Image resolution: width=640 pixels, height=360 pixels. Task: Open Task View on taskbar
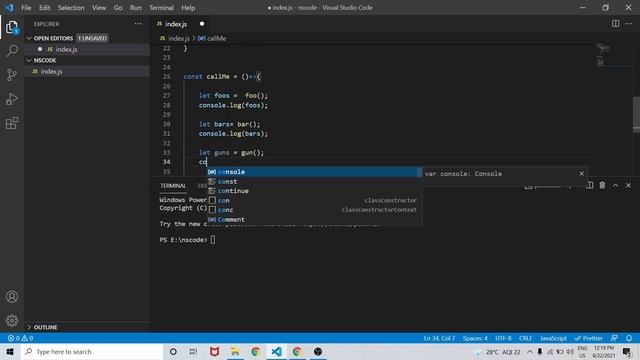point(193,351)
